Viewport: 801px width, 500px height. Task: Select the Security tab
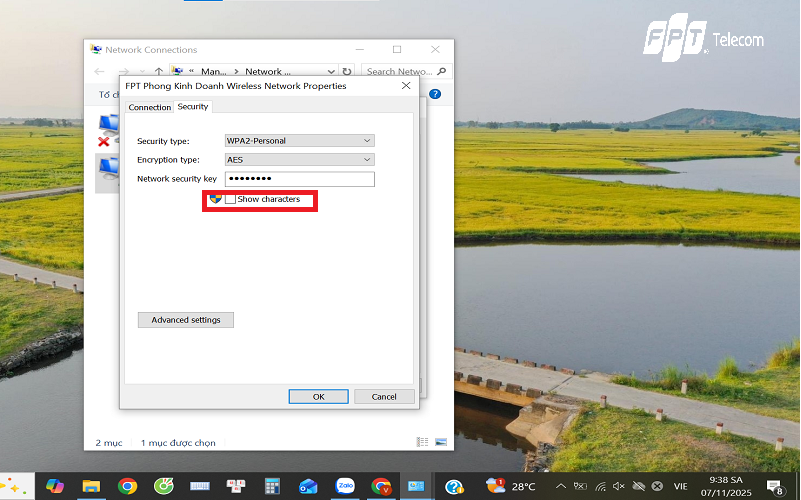(x=193, y=106)
